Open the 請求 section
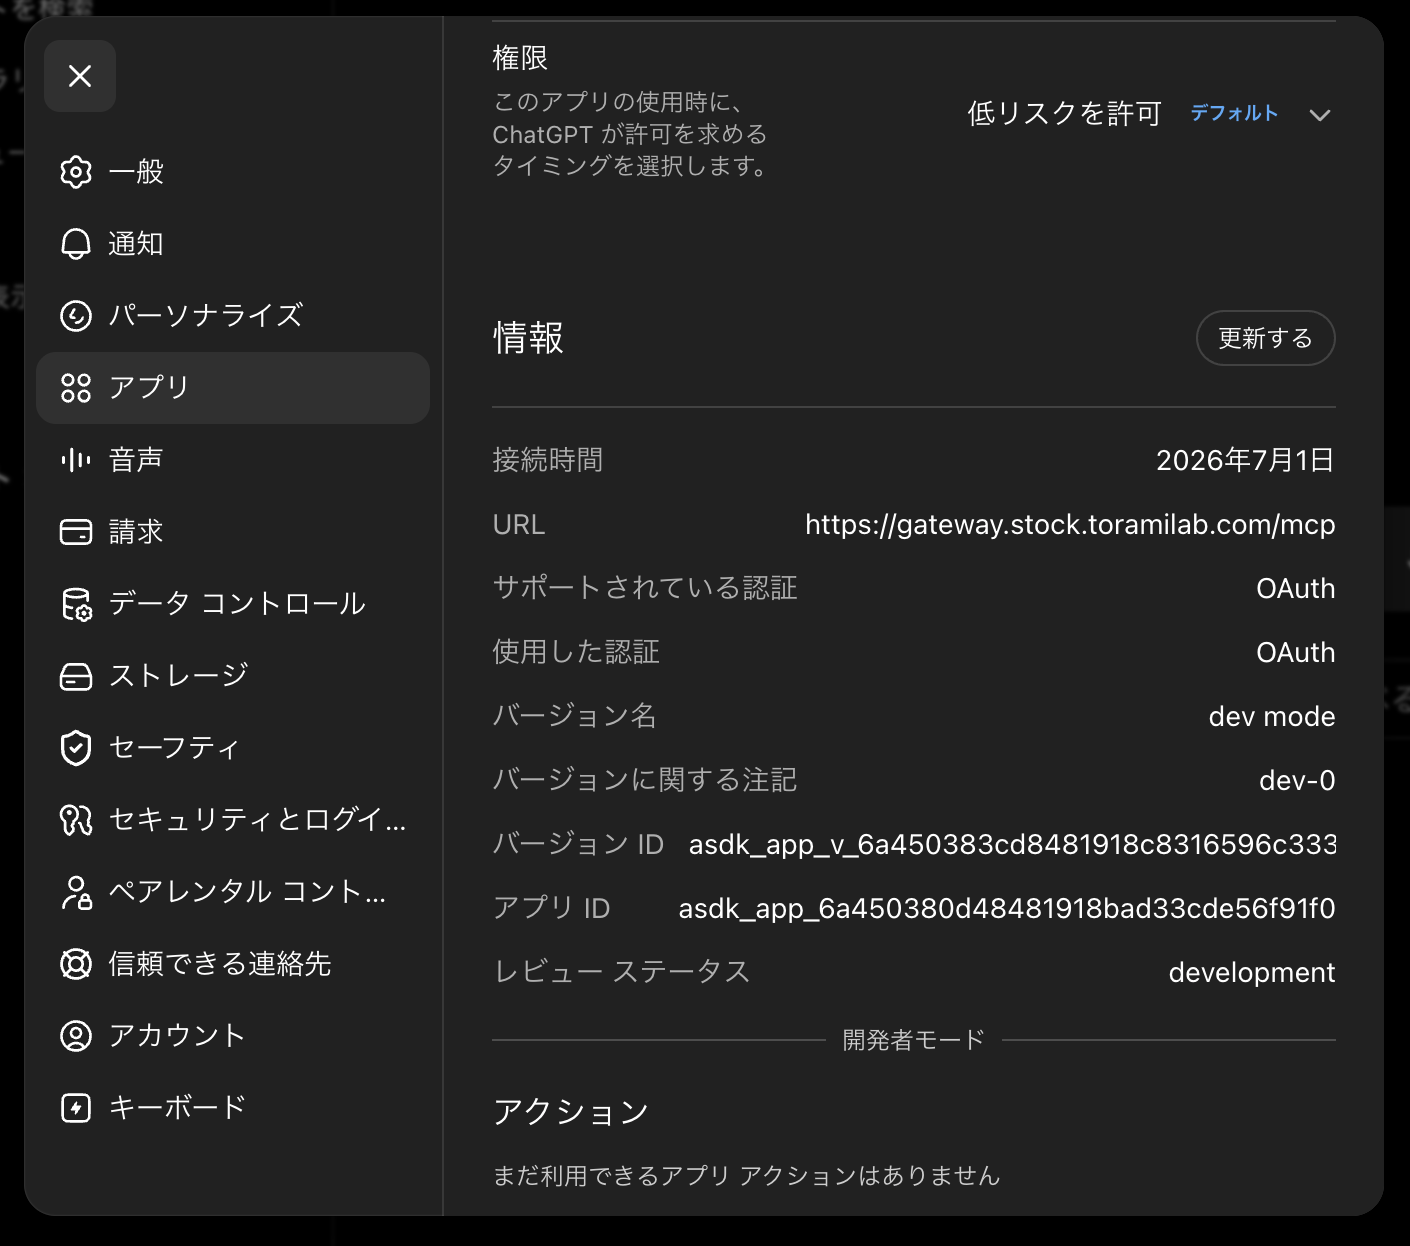This screenshot has height=1246, width=1410. pos(233,532)
